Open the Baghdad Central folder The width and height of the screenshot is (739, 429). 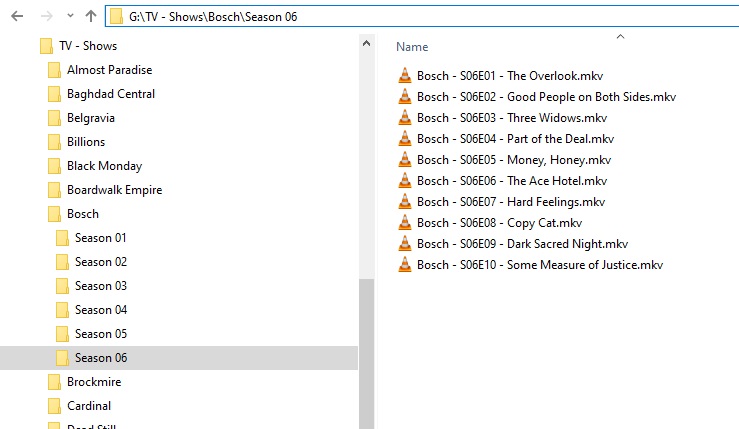click(x=111, y=94)
